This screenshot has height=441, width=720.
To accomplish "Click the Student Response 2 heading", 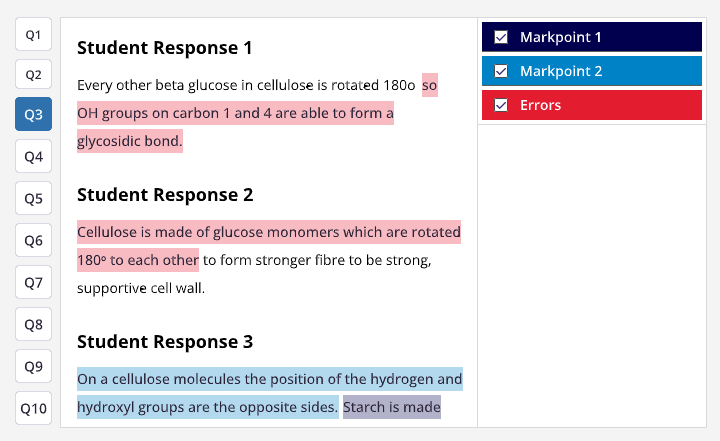I will click(x=165, y=194).
